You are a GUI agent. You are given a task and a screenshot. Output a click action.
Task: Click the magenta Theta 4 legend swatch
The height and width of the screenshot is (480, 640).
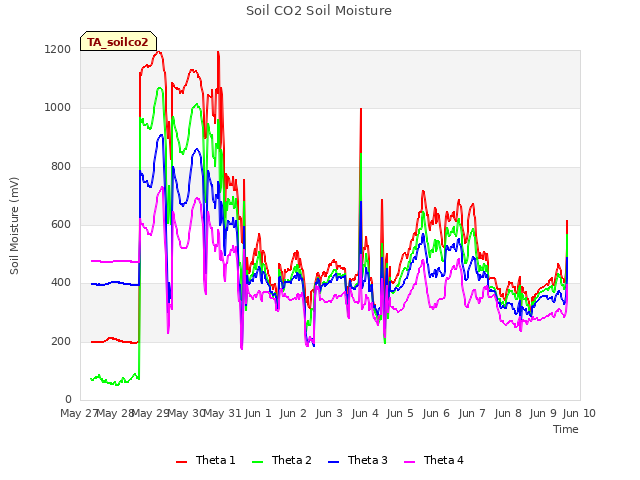(x=409, y=462)
